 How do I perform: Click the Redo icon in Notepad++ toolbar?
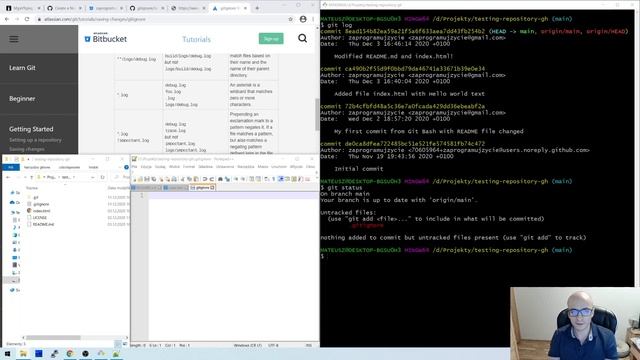click(211, 179)
